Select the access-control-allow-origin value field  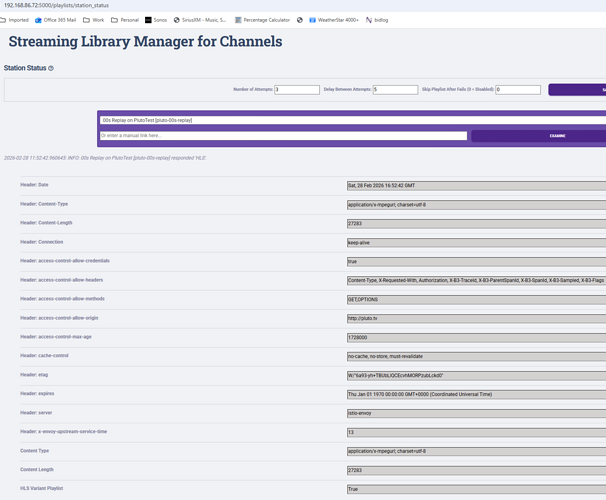[476, 319]
